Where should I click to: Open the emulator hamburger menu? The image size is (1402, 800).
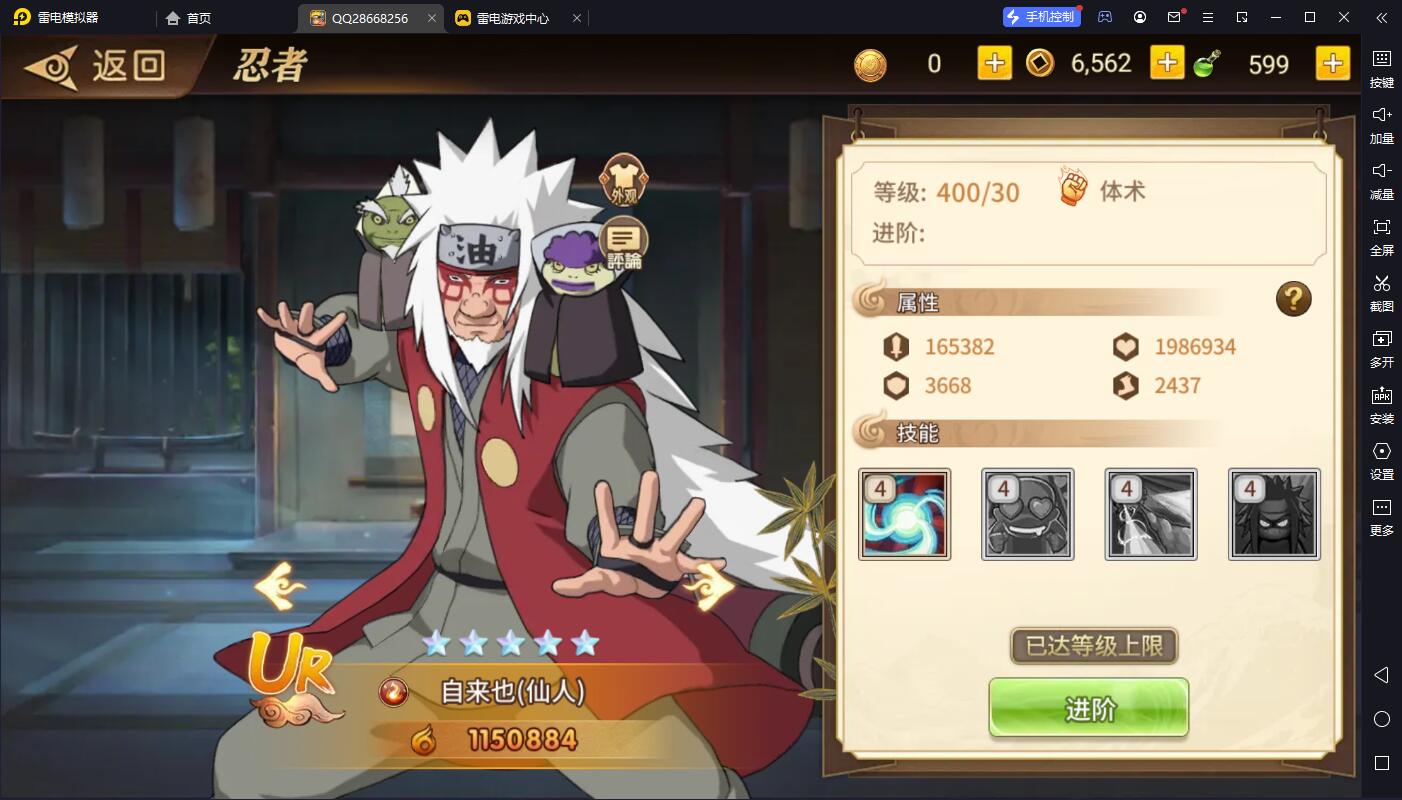click(1207, 17)
